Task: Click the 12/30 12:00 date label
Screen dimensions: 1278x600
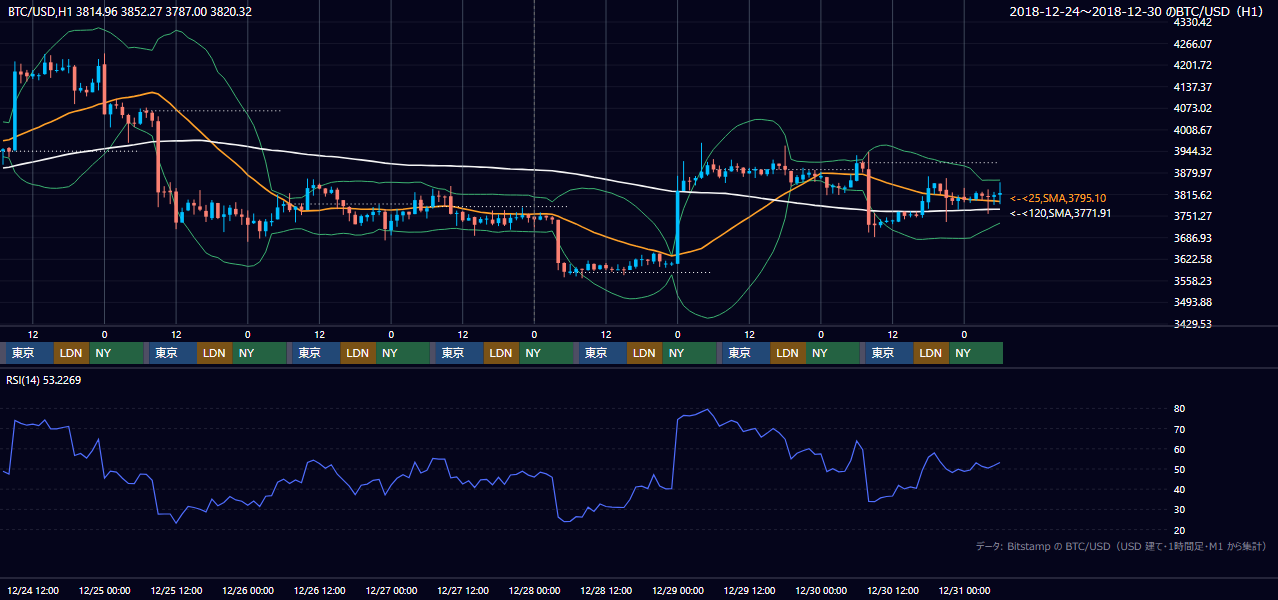Action: [x=893, y=591]
